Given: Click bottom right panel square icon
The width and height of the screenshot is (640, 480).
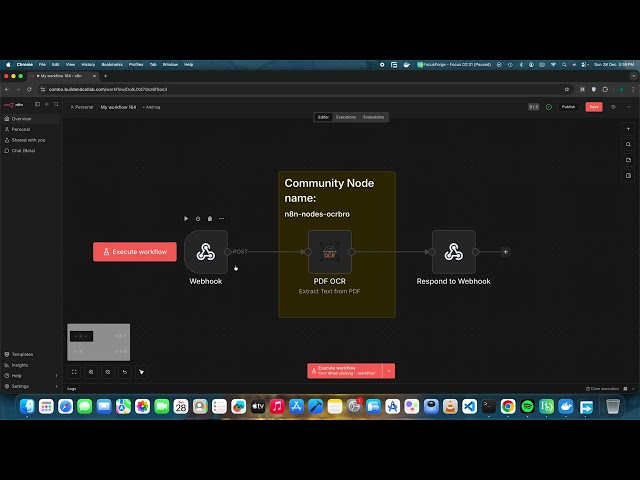Looking at the screenshot, I should point(629,176).
